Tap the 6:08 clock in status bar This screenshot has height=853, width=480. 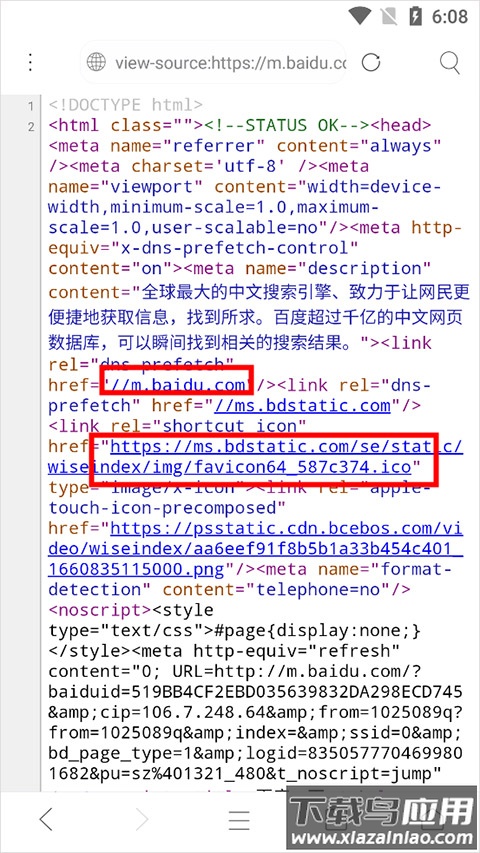(x=450, y=16)
